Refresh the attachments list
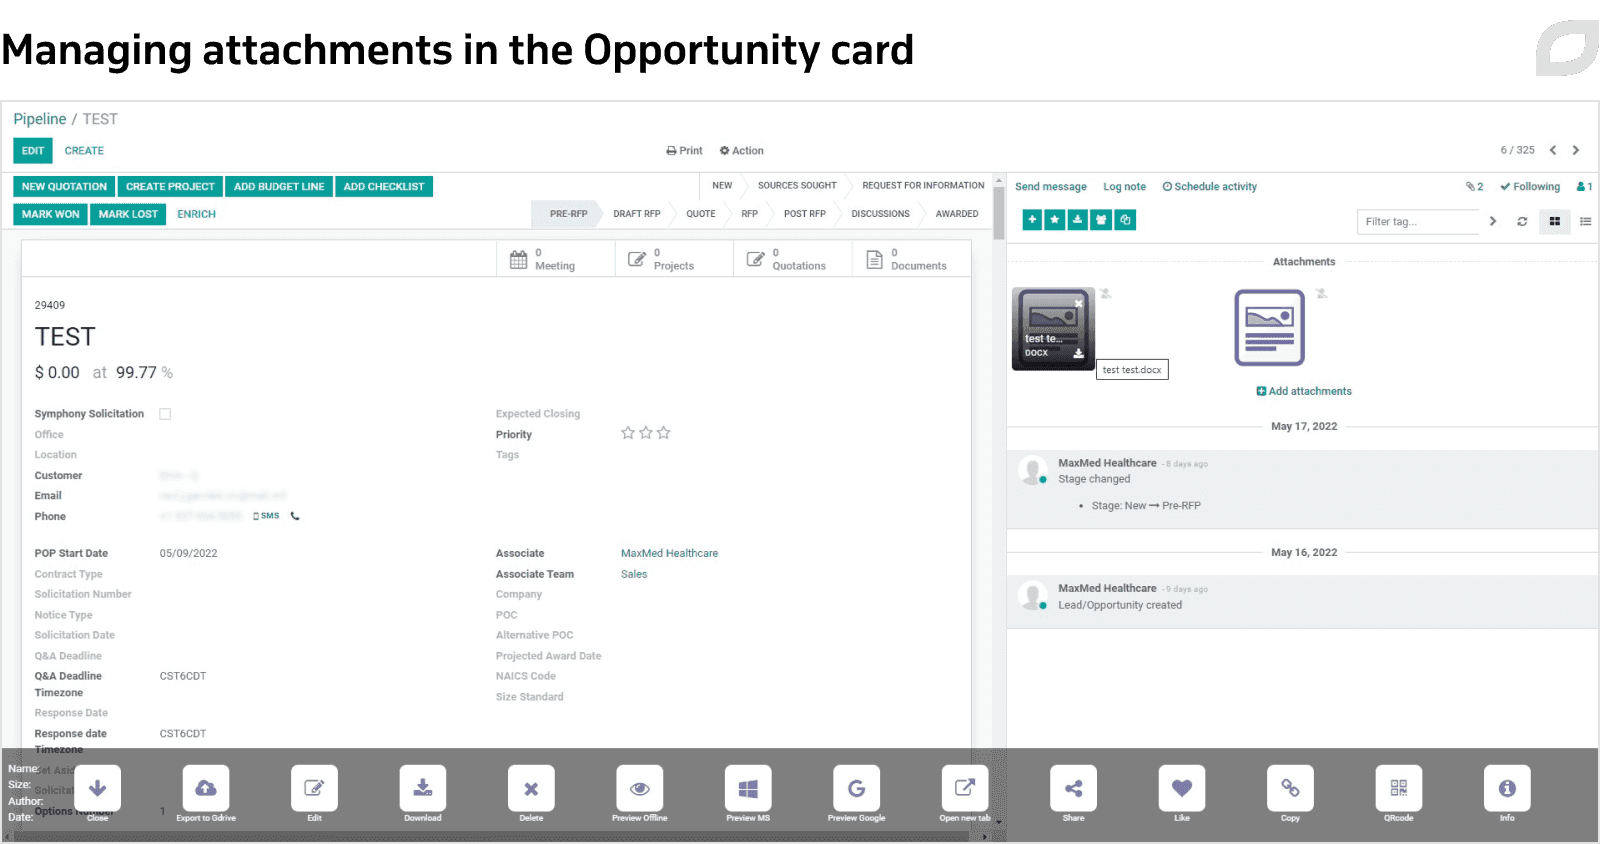The height and width of the screenshot is (844, 1600). [x=1522, y=222]
